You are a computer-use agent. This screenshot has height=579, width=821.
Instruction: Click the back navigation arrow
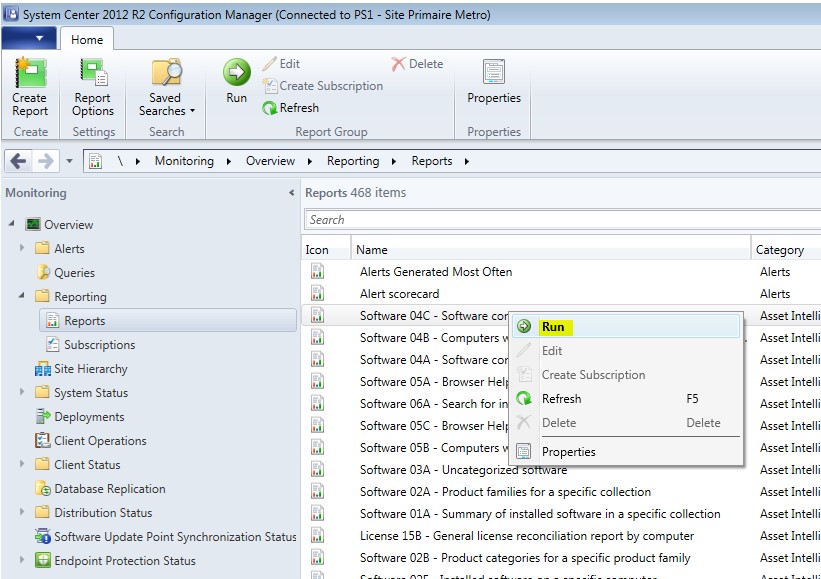[x=19, y=161]
